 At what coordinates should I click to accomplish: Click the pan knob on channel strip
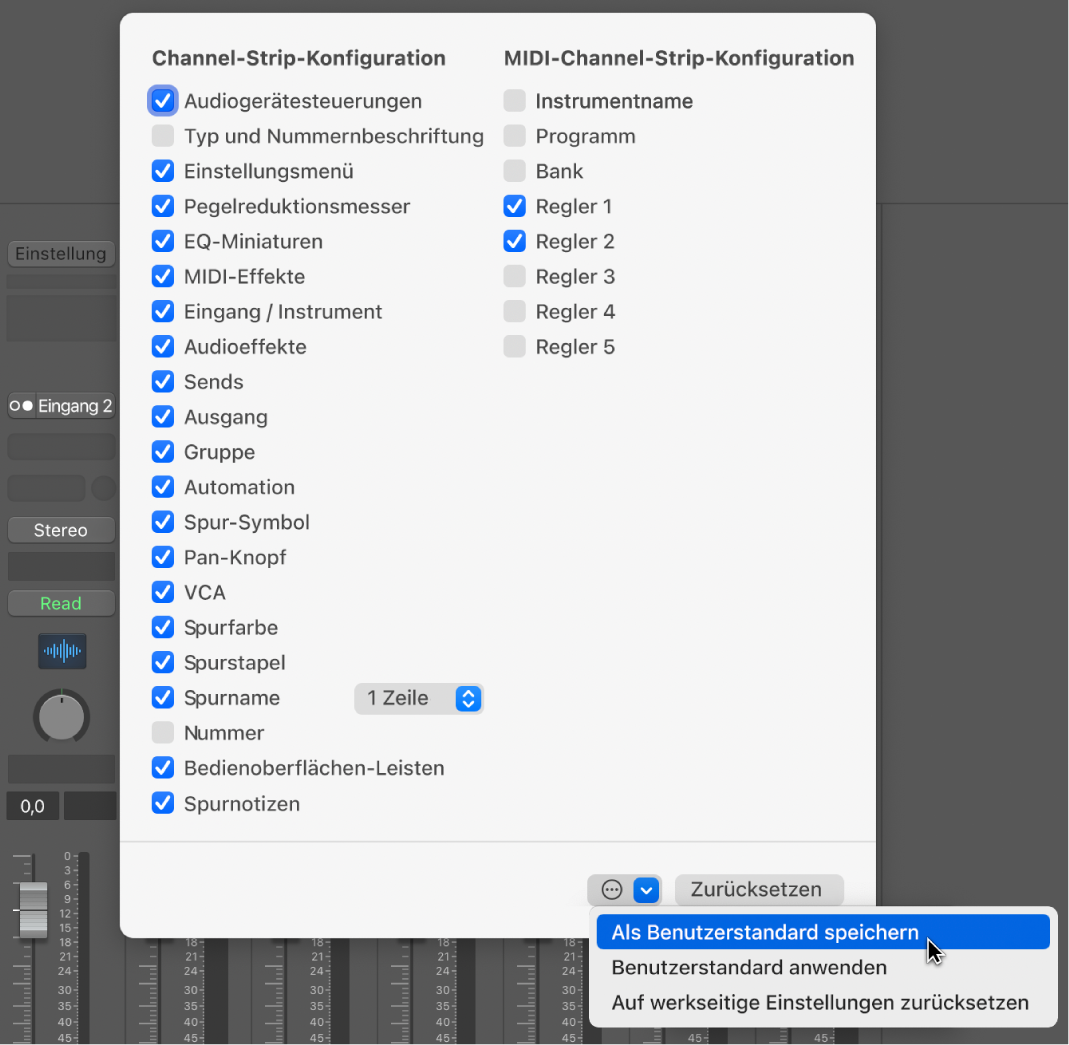62,716
